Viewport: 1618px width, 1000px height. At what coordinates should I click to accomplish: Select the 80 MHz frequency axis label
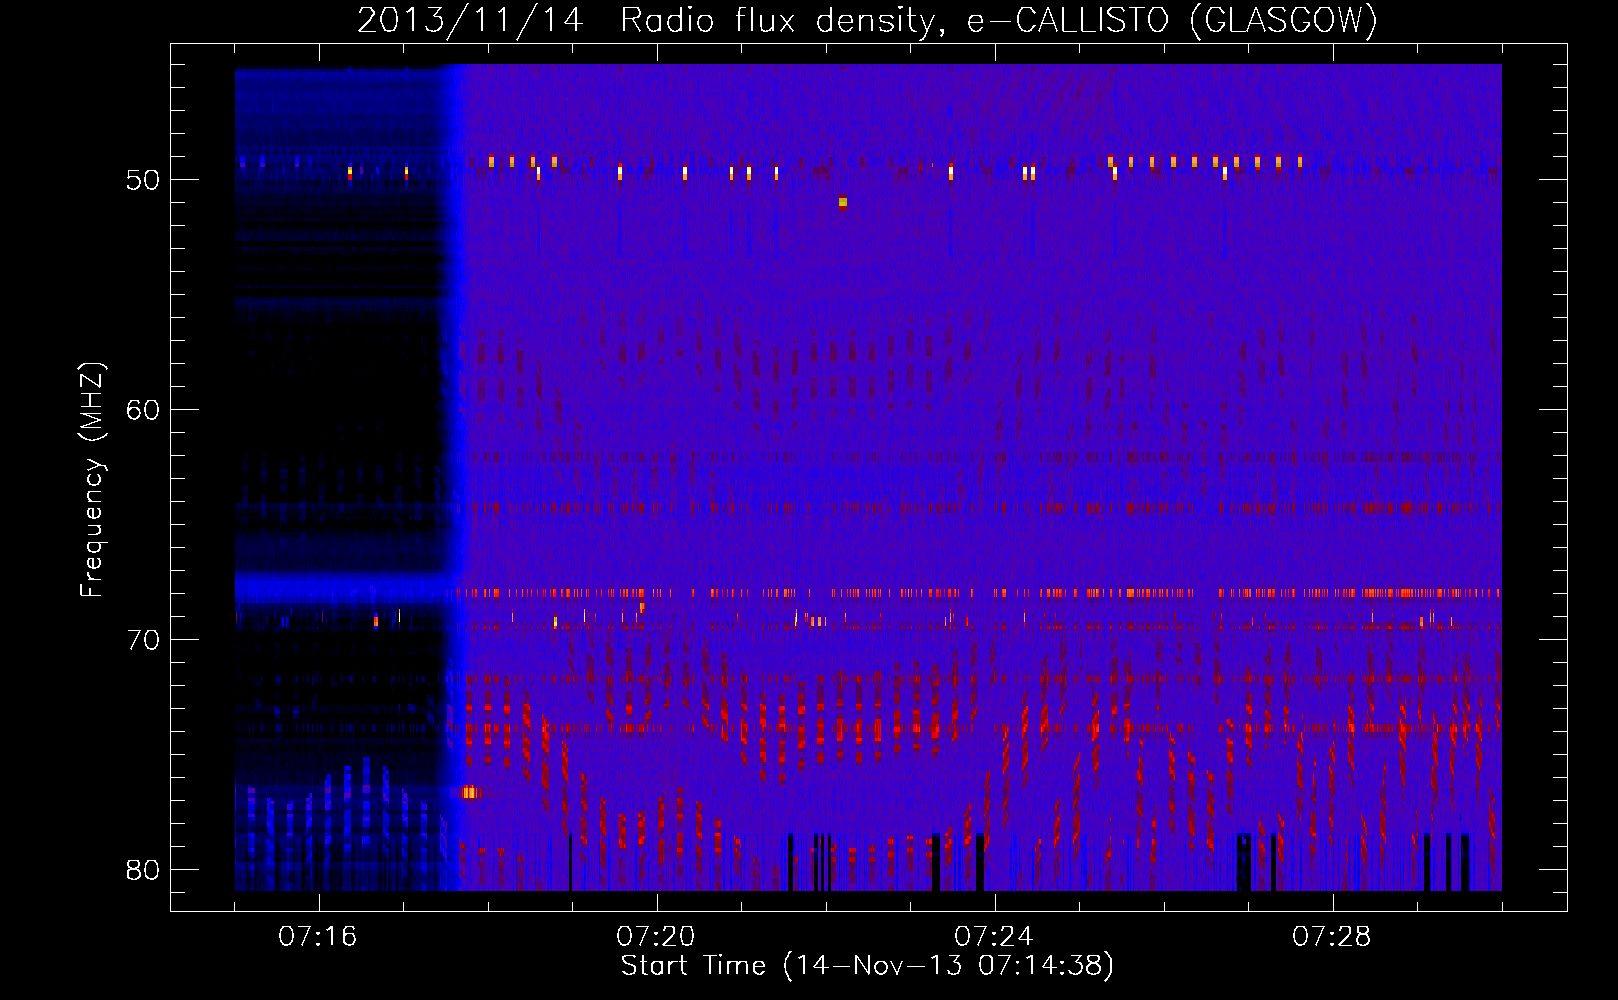click(x=143, y=870)
